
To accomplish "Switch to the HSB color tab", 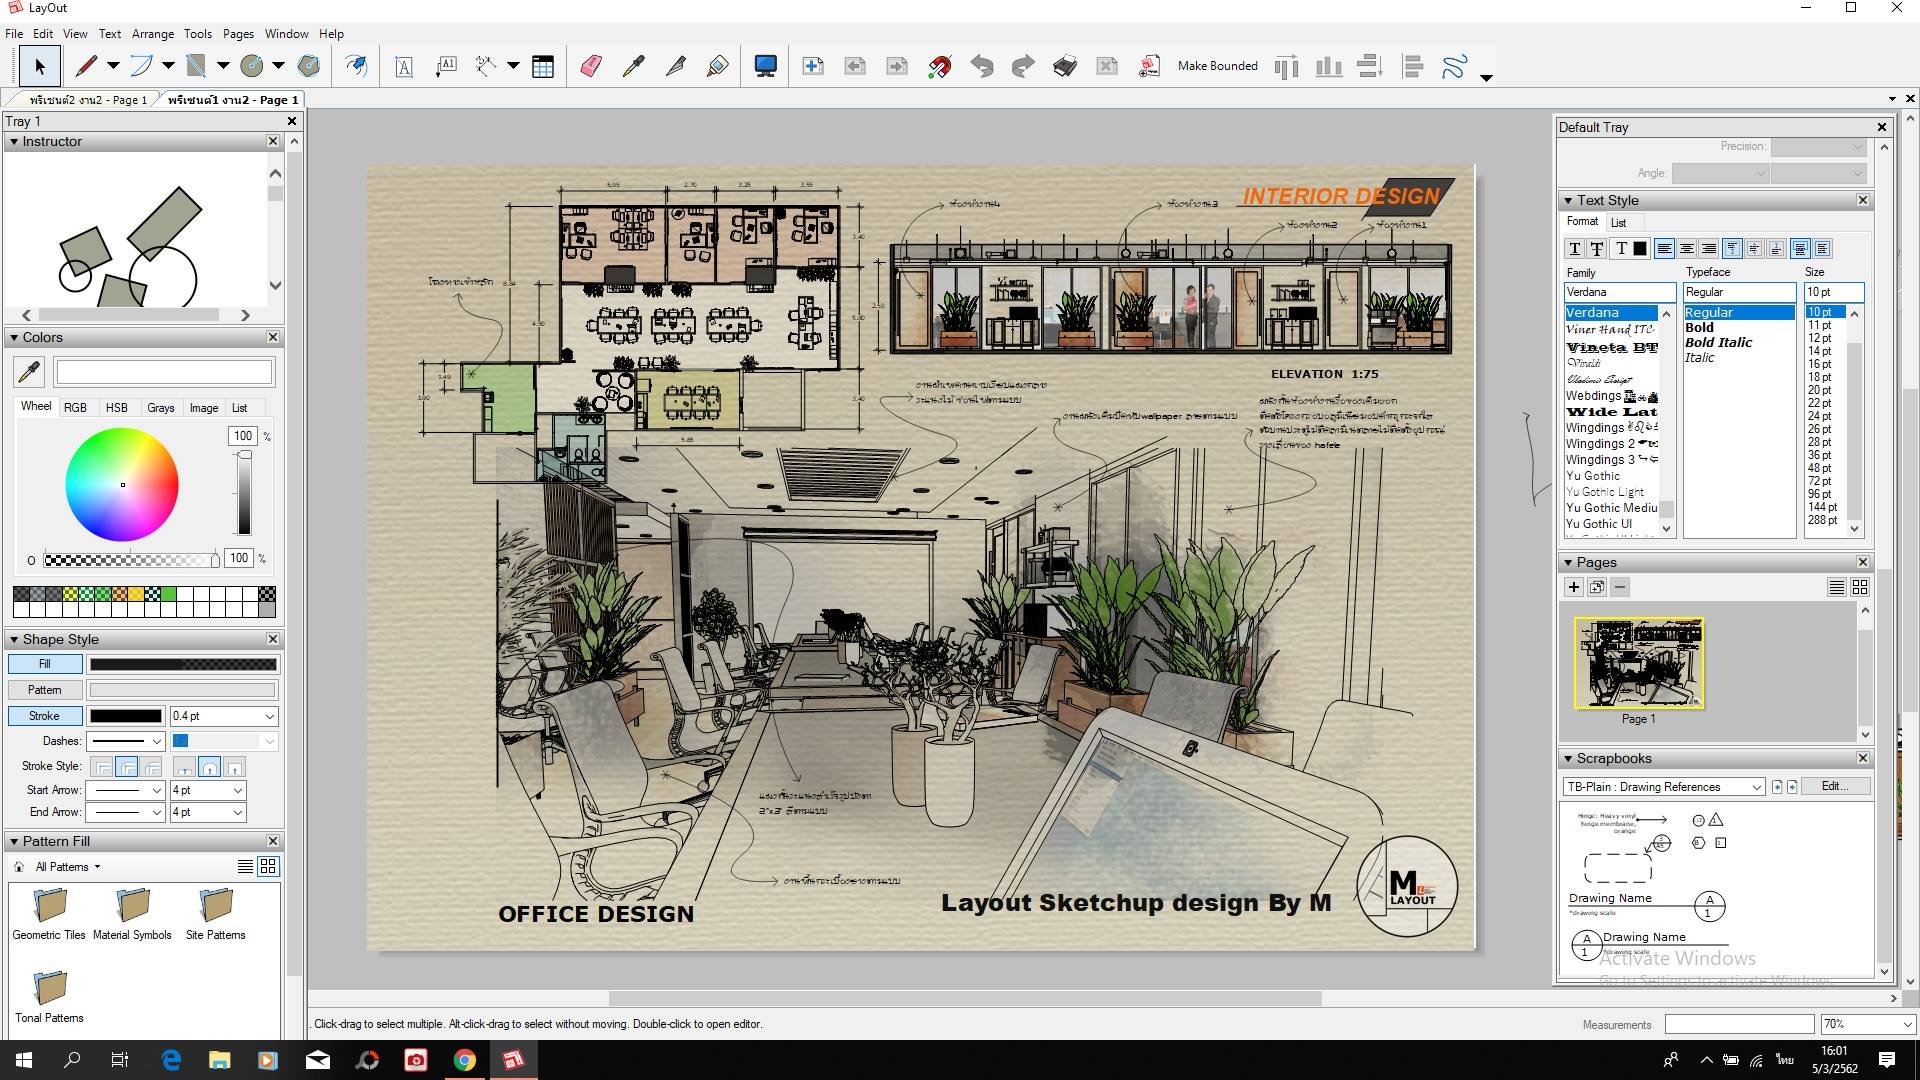I will point(117,408).
